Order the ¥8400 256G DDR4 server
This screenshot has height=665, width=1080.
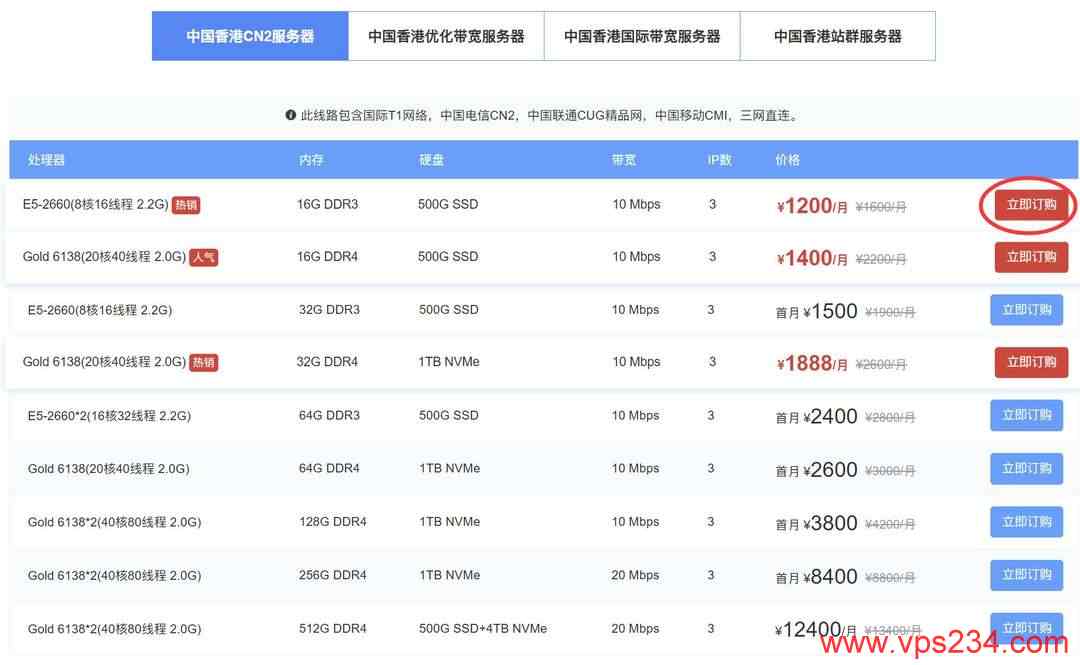pyautogui.click(x=1026, y=575)
